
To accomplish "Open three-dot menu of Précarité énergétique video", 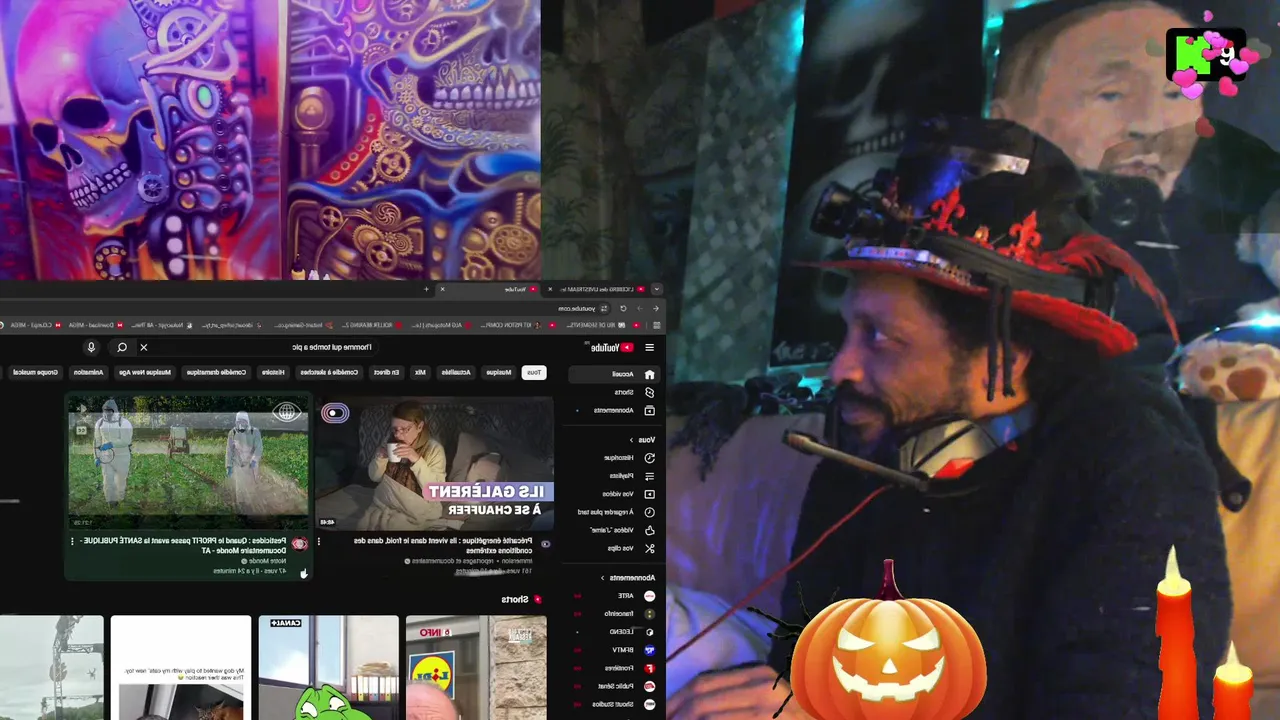I will coord(319,541).
